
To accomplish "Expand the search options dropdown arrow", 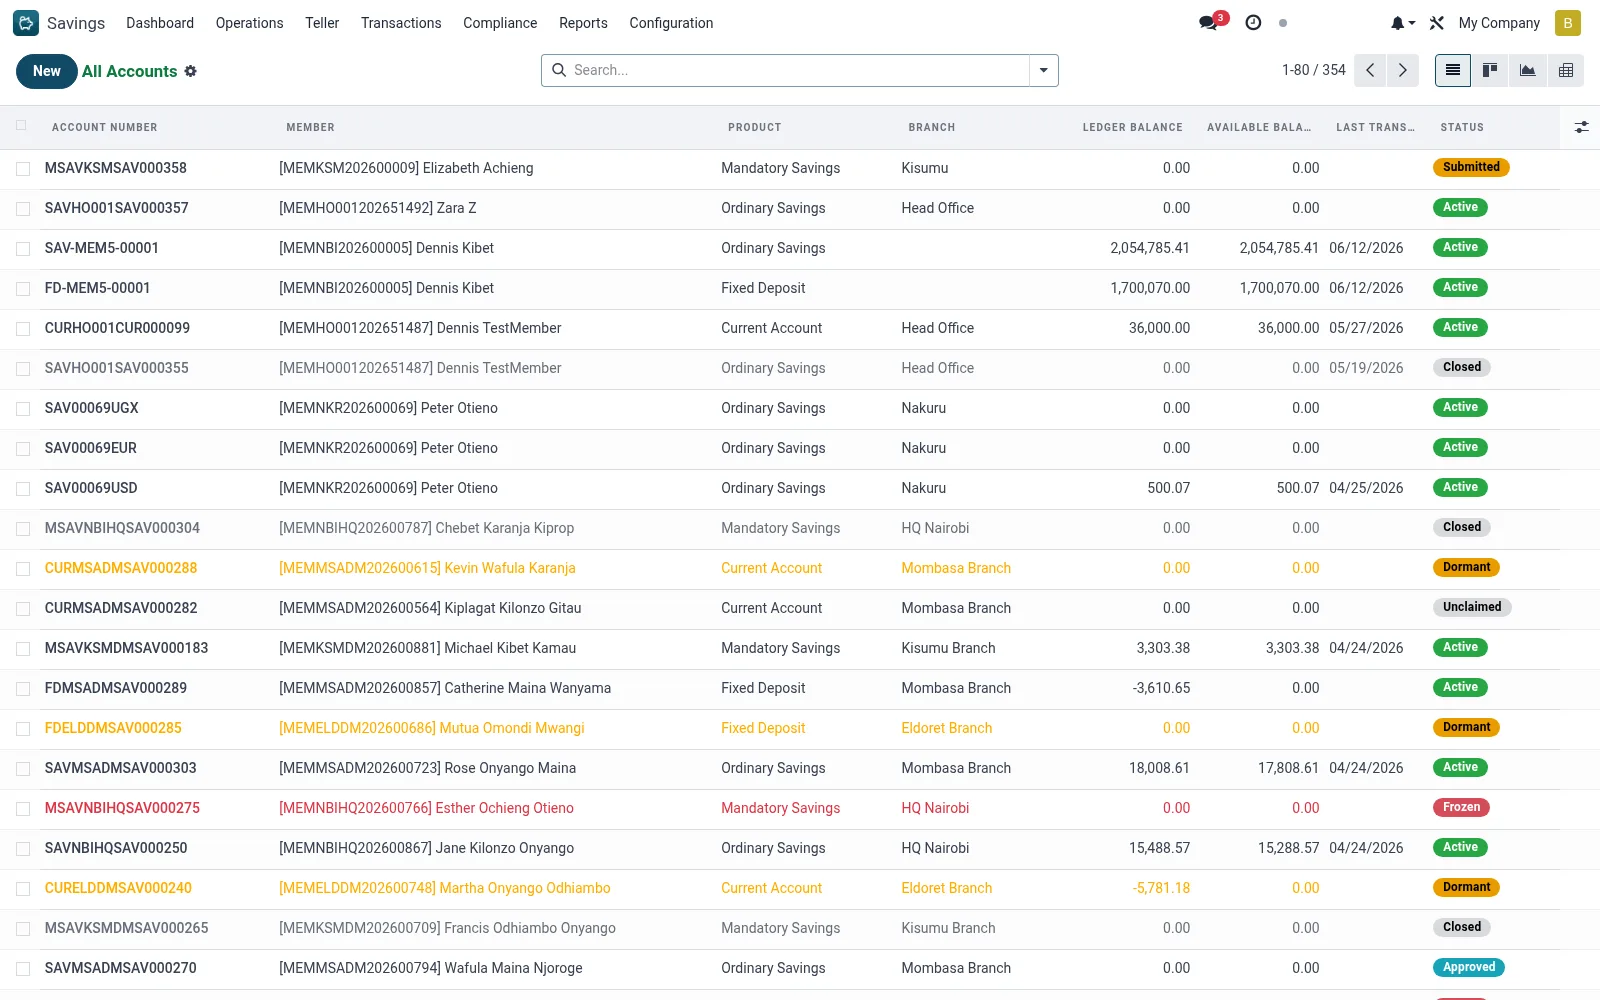I will click(x=1043, y=70).
